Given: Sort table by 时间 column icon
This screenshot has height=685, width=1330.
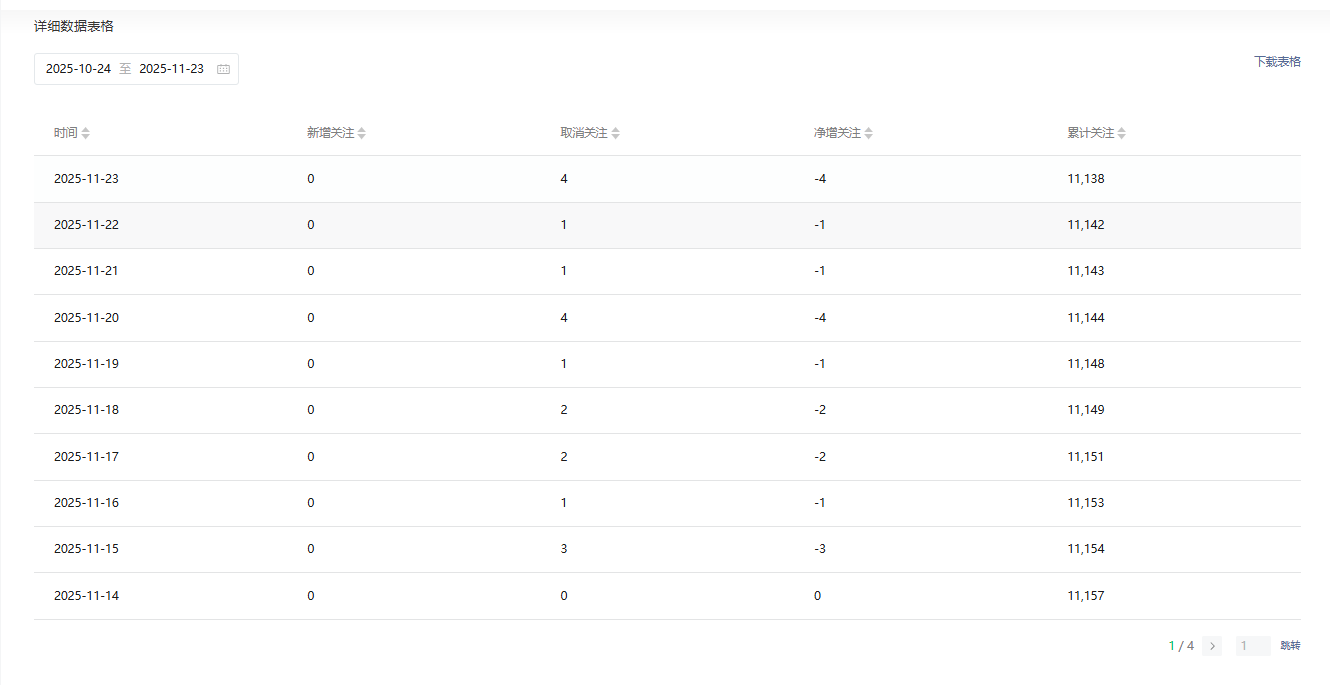Looking at the screenshot, I should click(x=86, y=133).
